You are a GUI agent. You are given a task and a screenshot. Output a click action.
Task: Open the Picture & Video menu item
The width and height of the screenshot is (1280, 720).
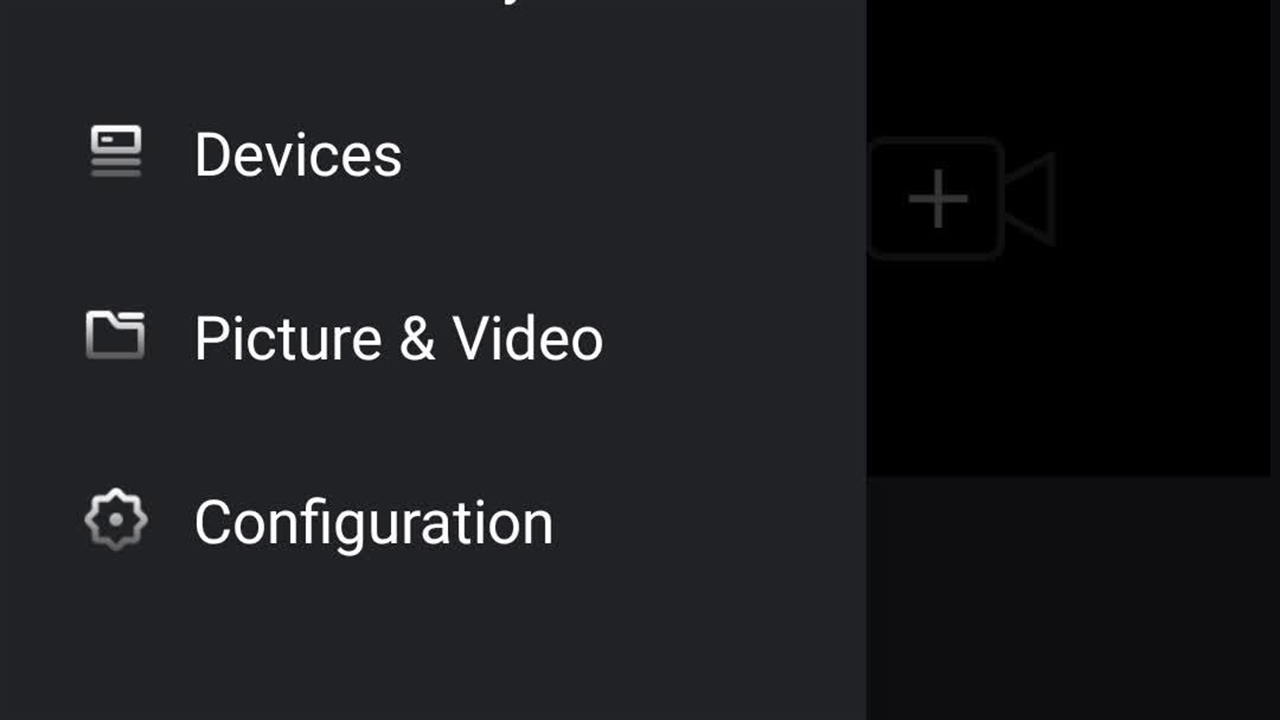(x=398, y=338)
